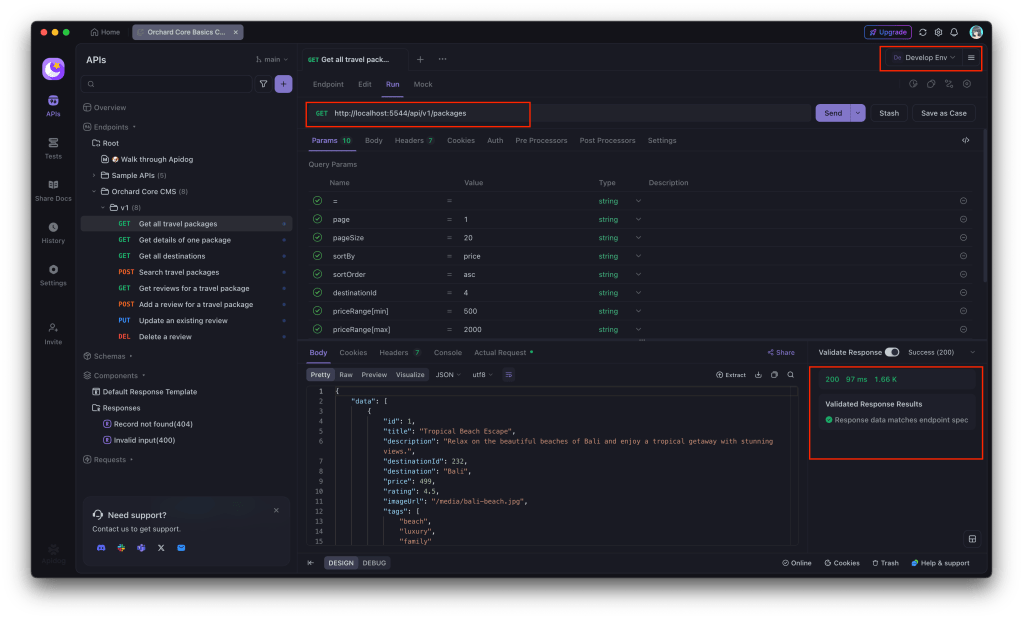Click the filter icon beside search box
The image size is (1023, 619).
point(263,85)
